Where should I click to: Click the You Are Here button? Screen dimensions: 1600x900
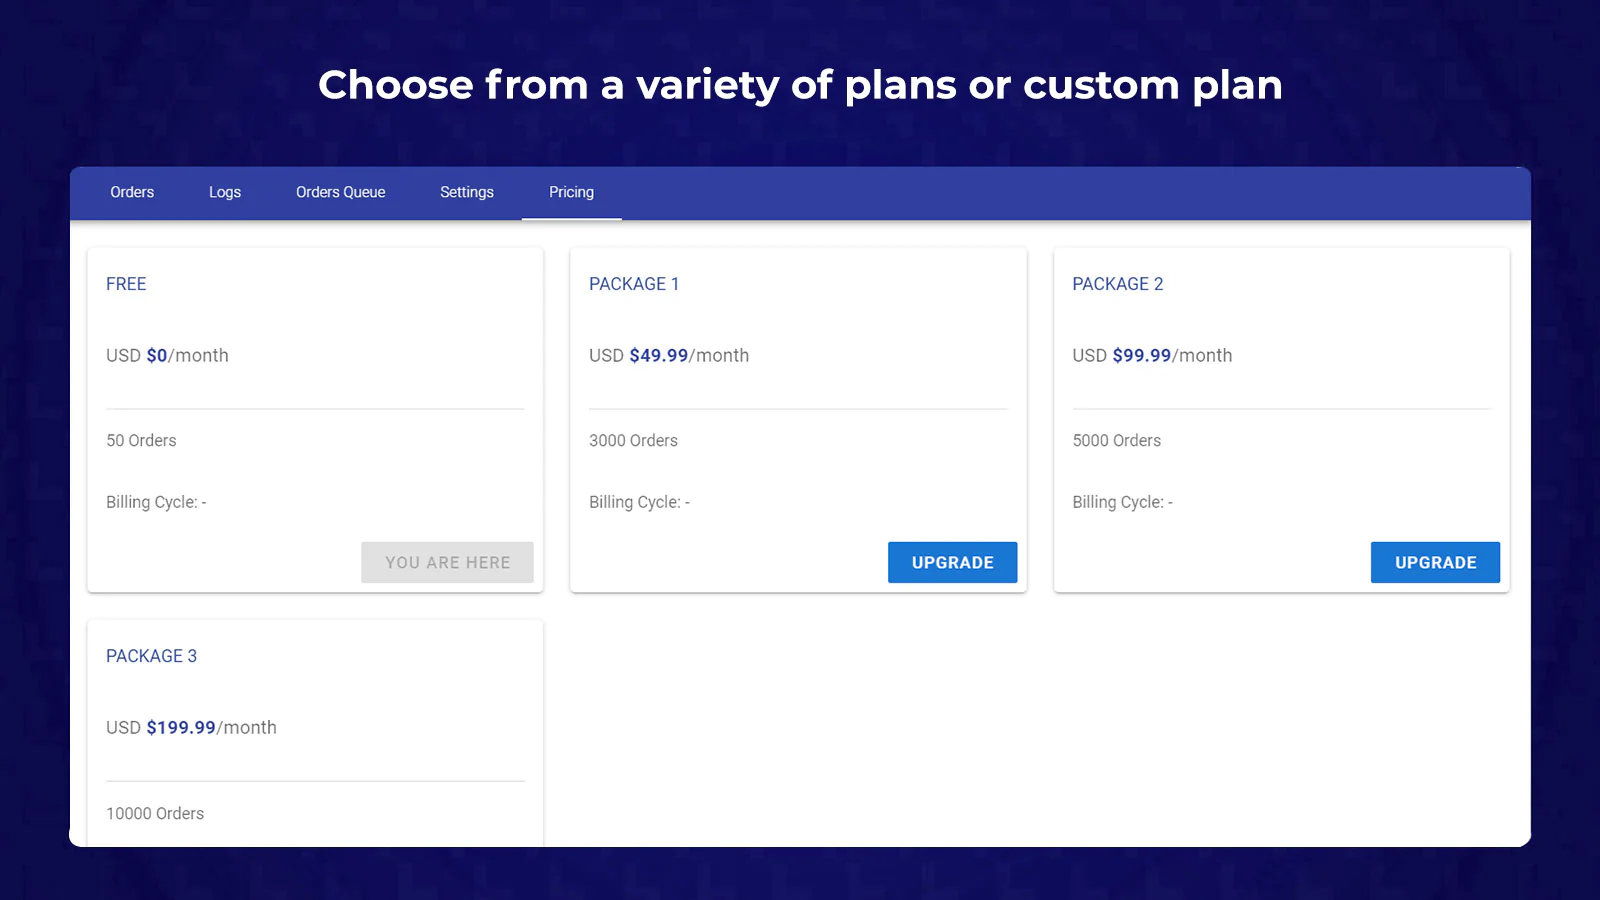pyautogui.click(x=447, y=562)
